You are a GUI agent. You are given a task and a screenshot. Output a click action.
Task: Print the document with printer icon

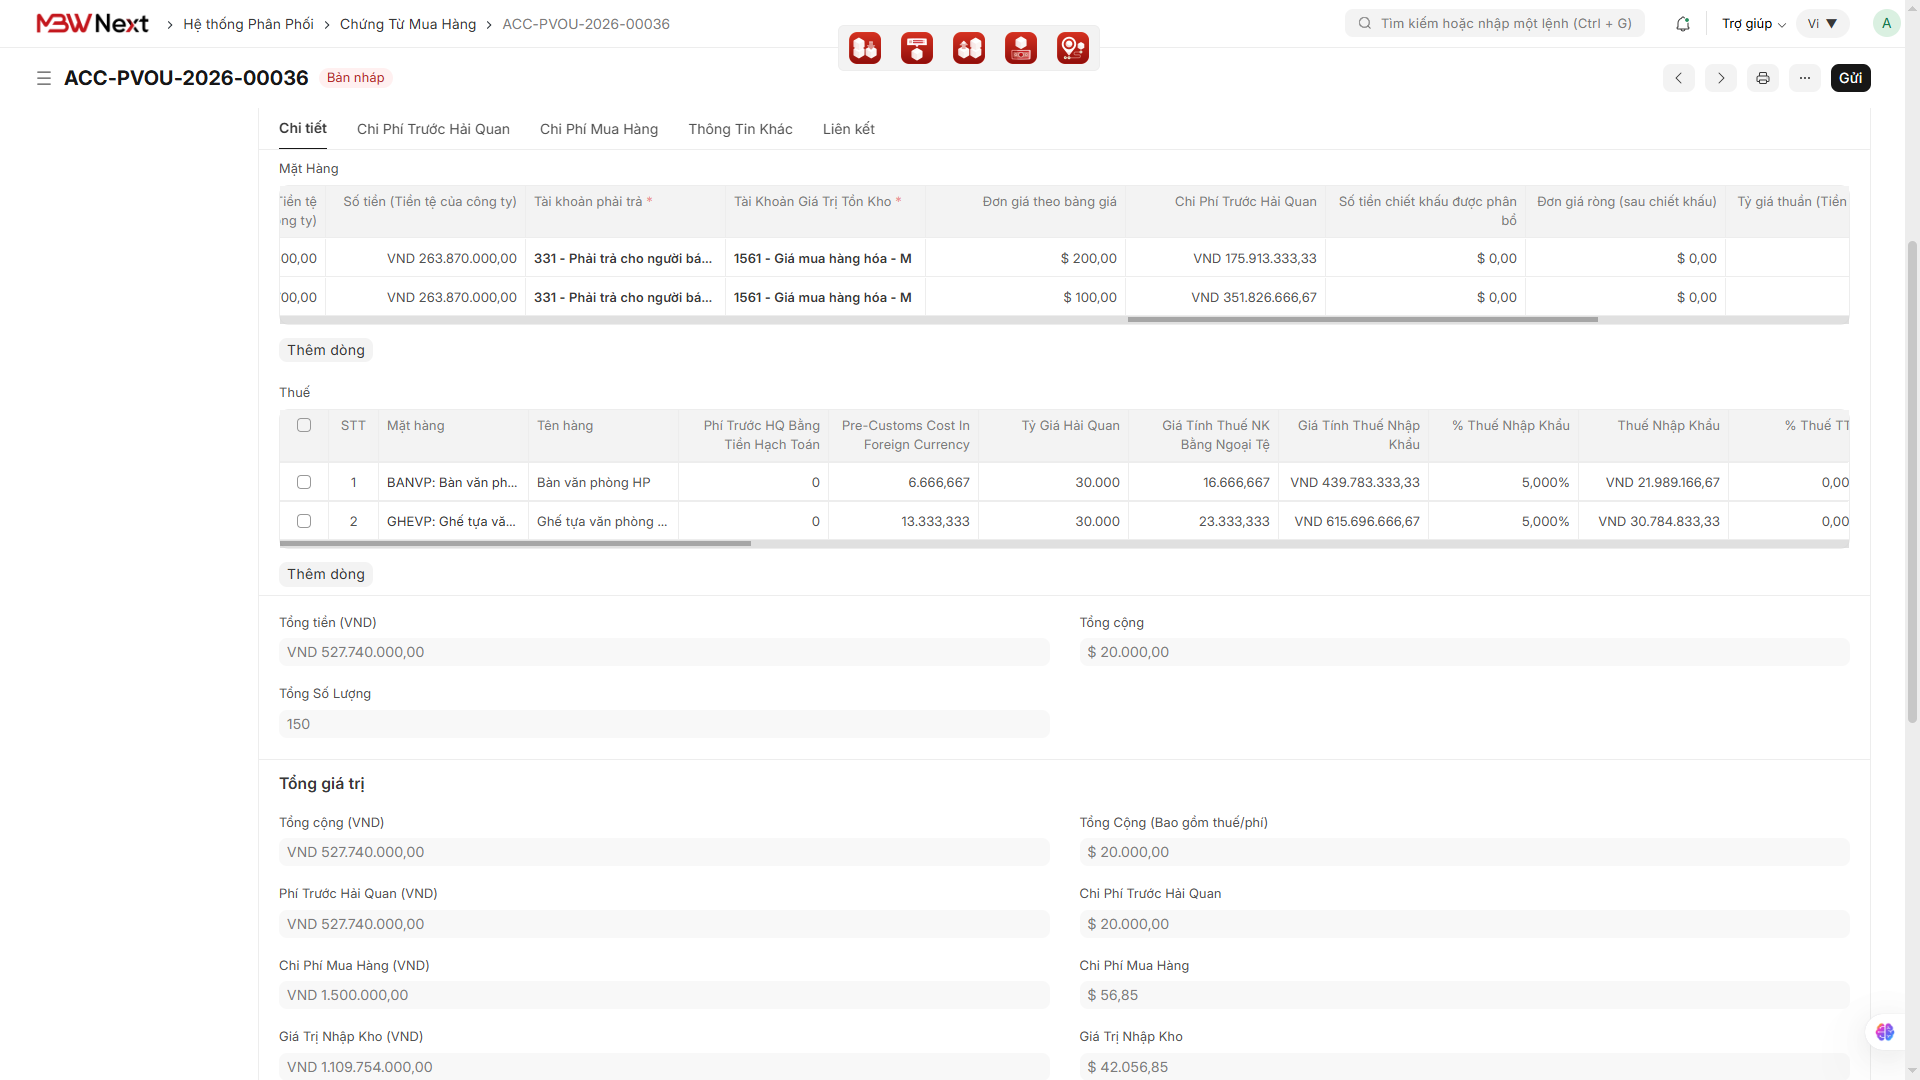coord(1763,78)
